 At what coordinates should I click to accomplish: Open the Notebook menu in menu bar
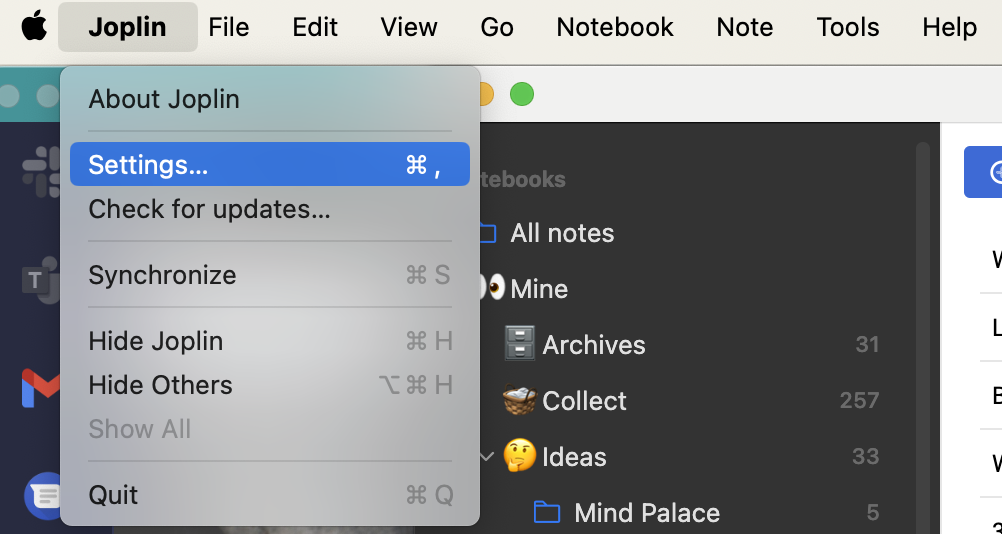[x=615, y=27]
